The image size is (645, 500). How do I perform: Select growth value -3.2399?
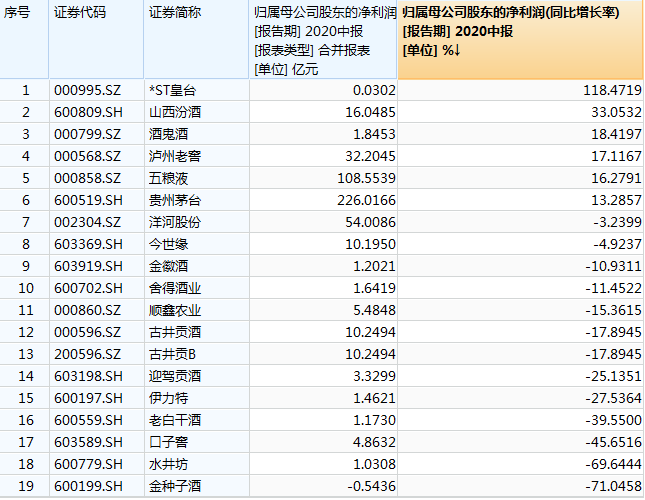[x=617, y=222]
